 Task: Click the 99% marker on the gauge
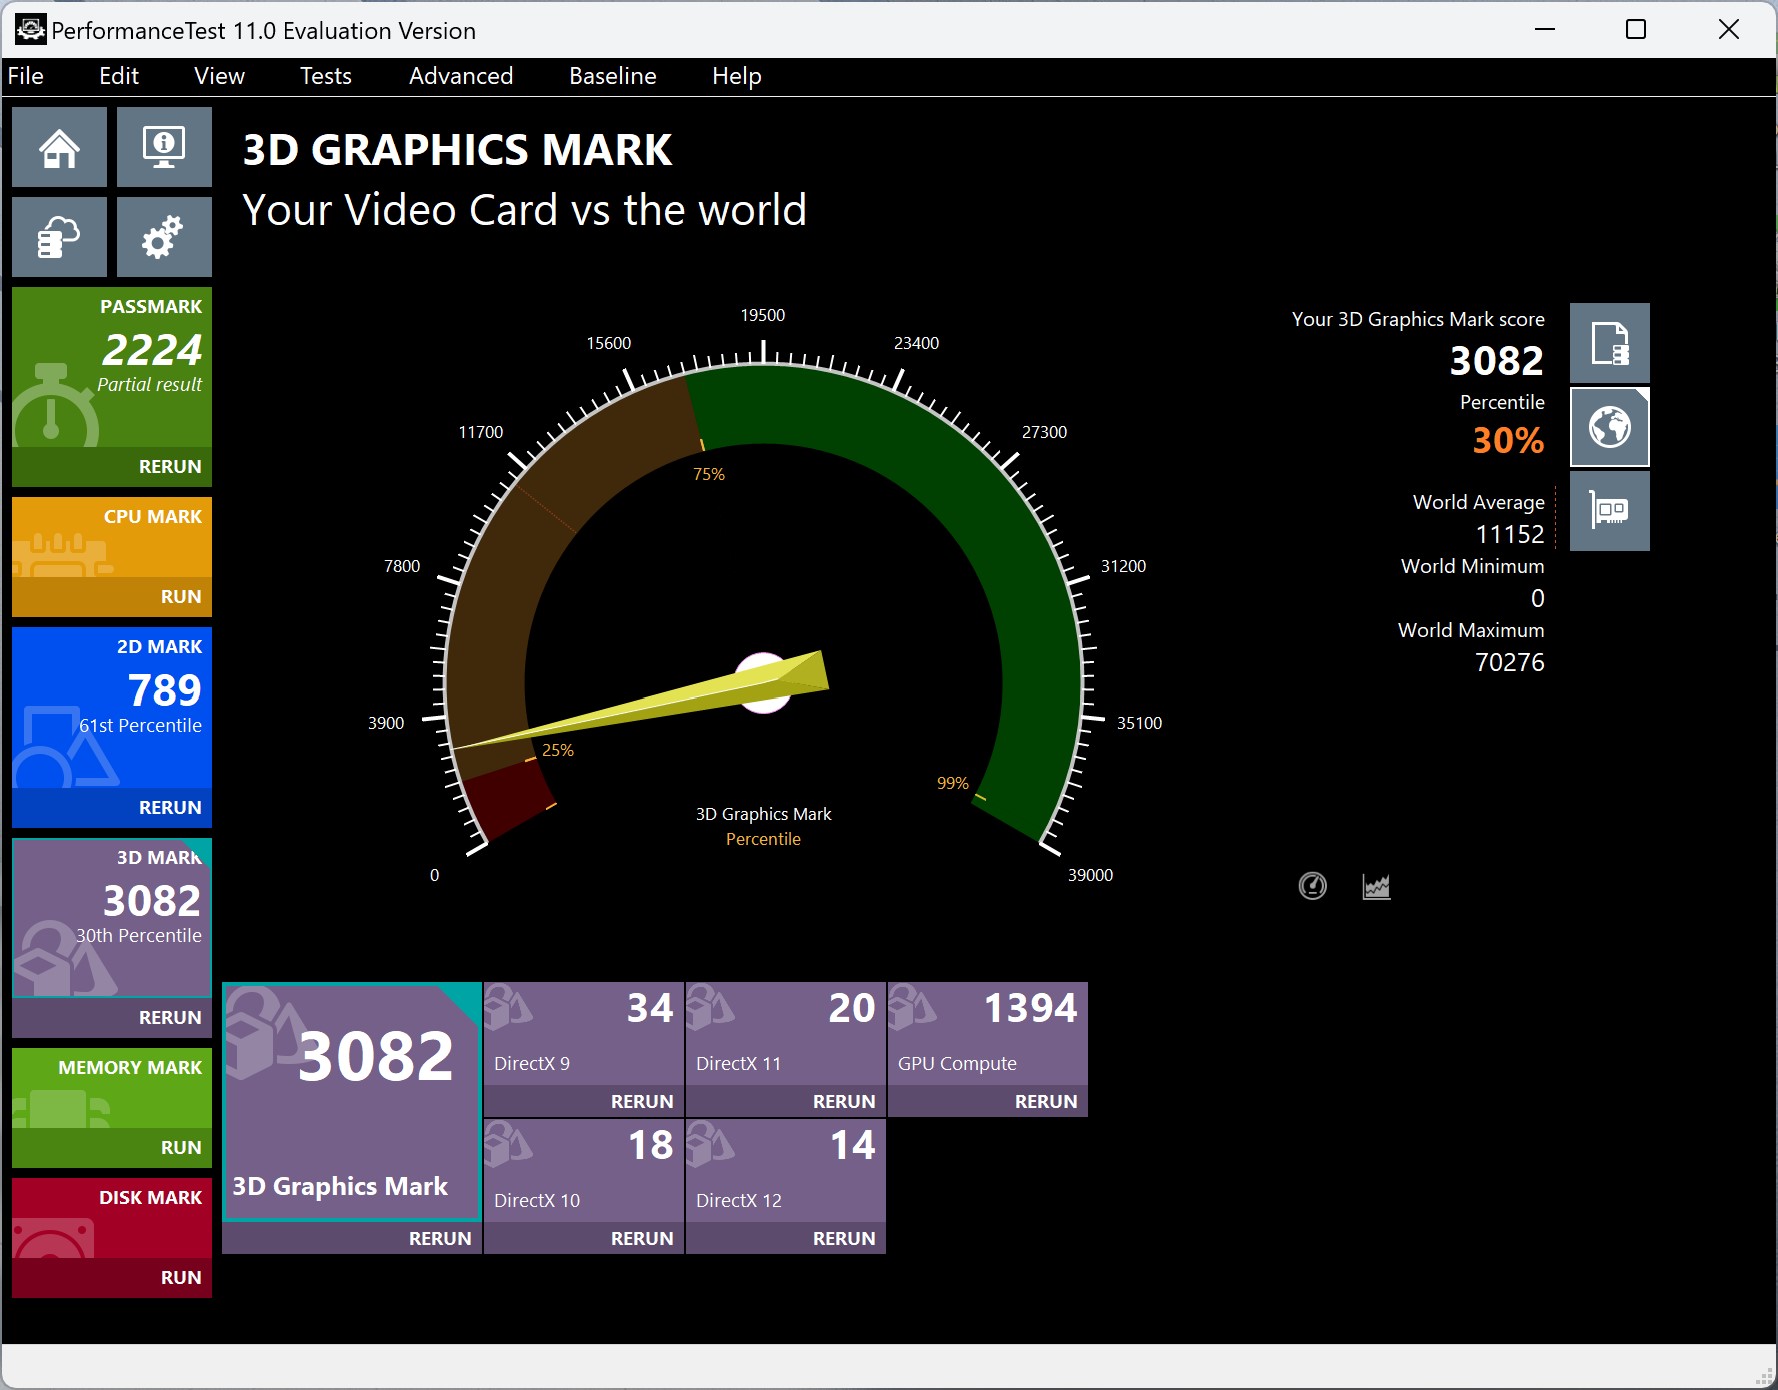coord(953,783)
